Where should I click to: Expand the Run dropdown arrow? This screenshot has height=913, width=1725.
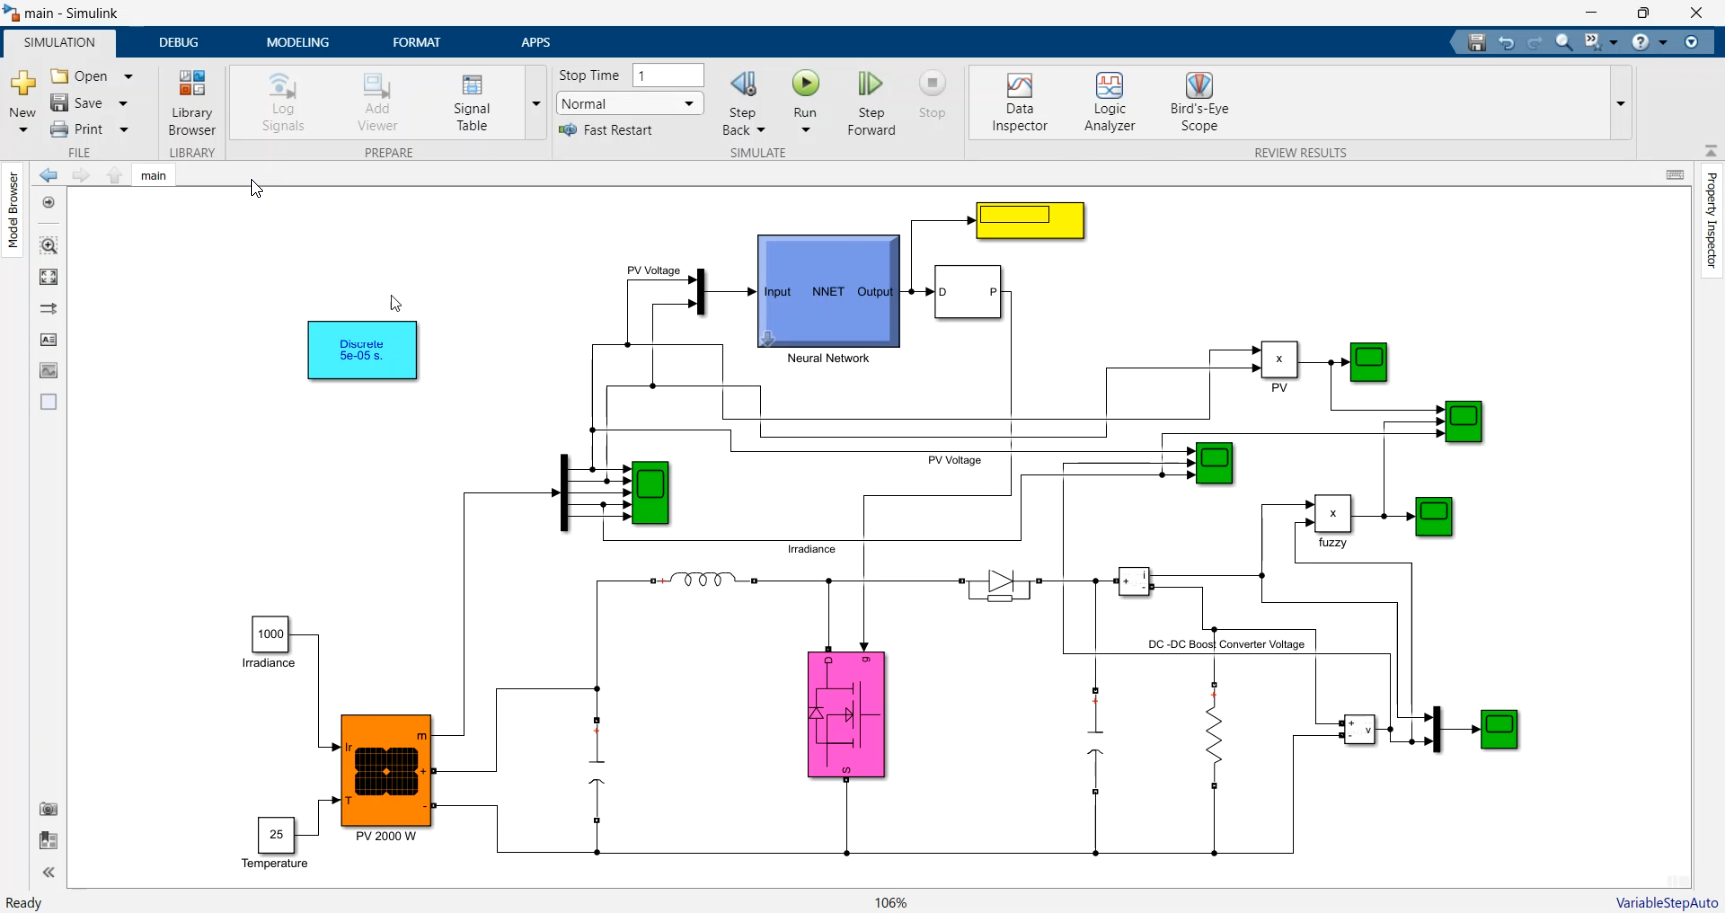(x=805, y=130)
